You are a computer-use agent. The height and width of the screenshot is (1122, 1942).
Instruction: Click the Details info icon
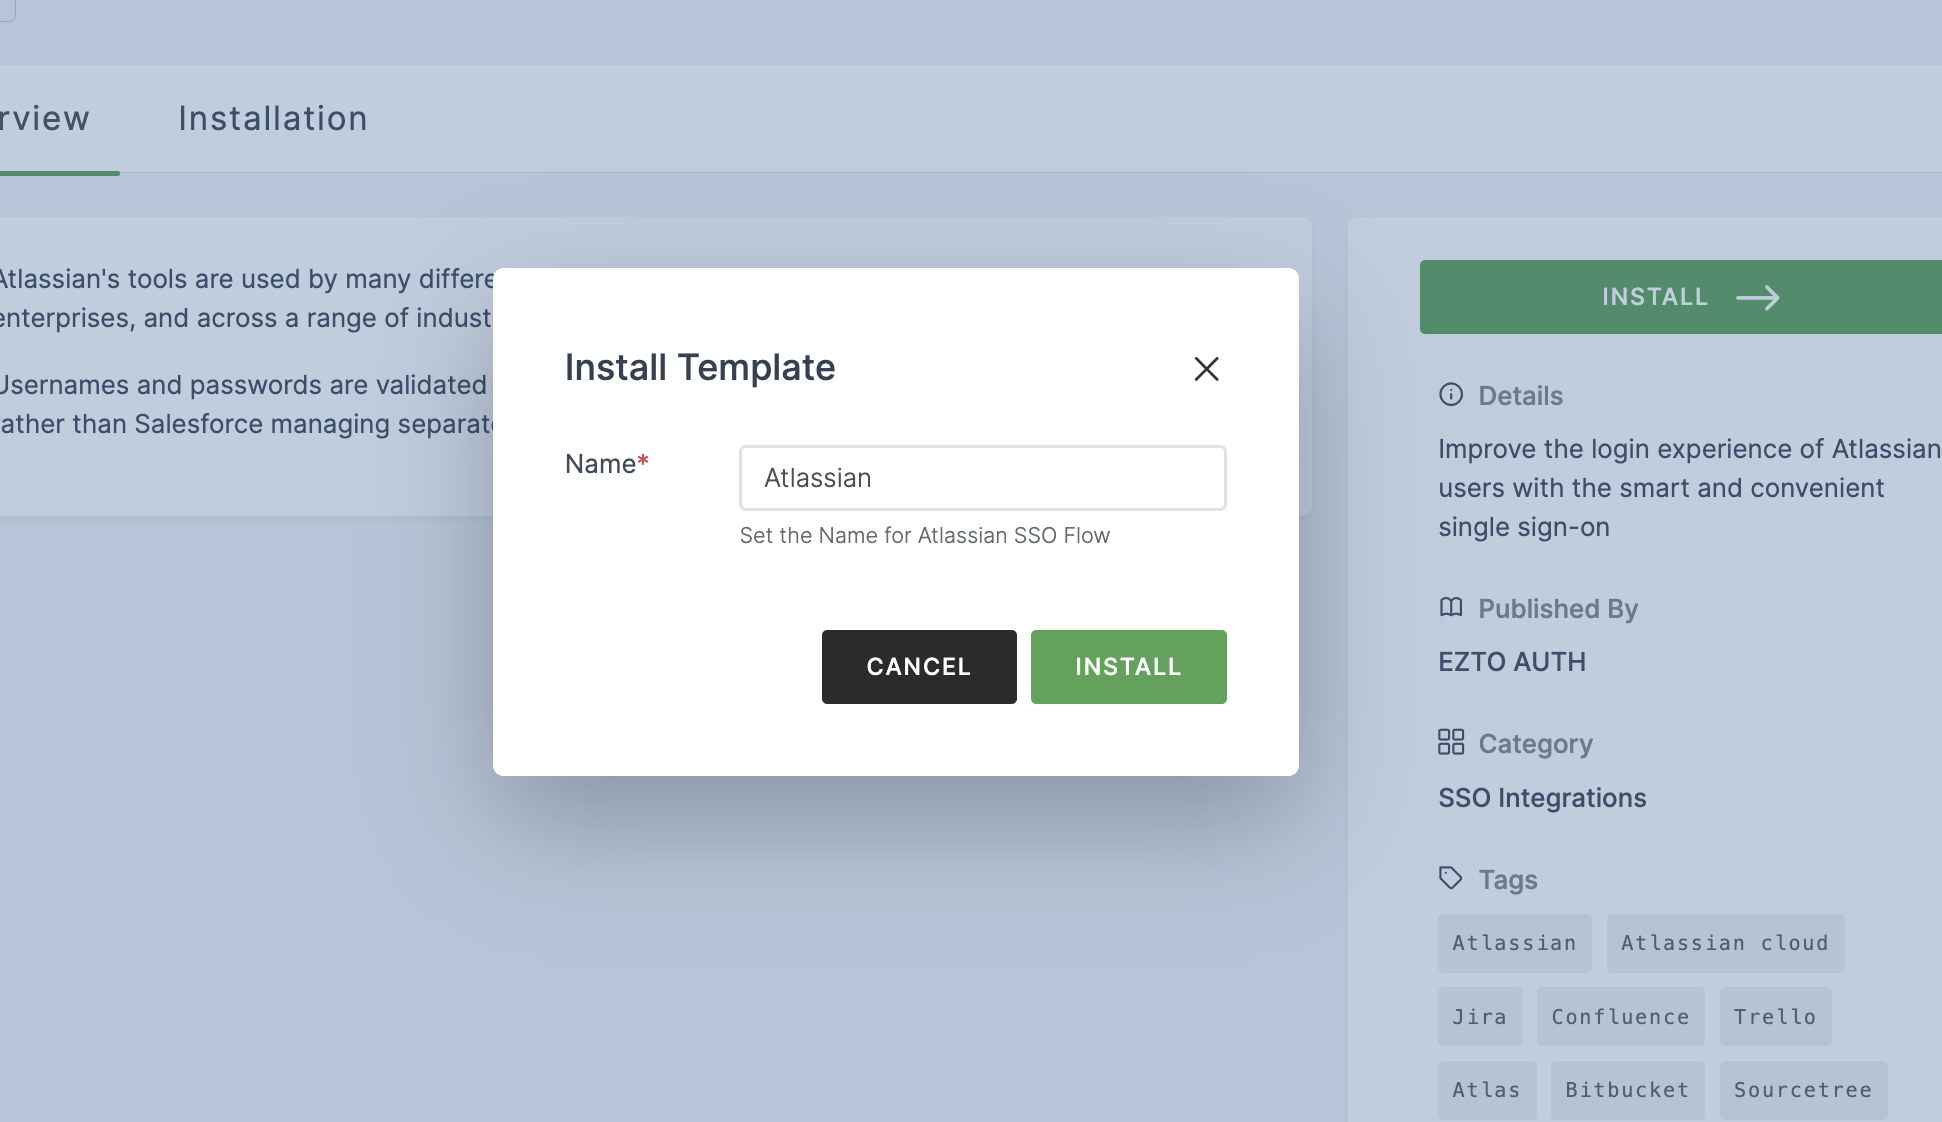(x=1450, y=395)
